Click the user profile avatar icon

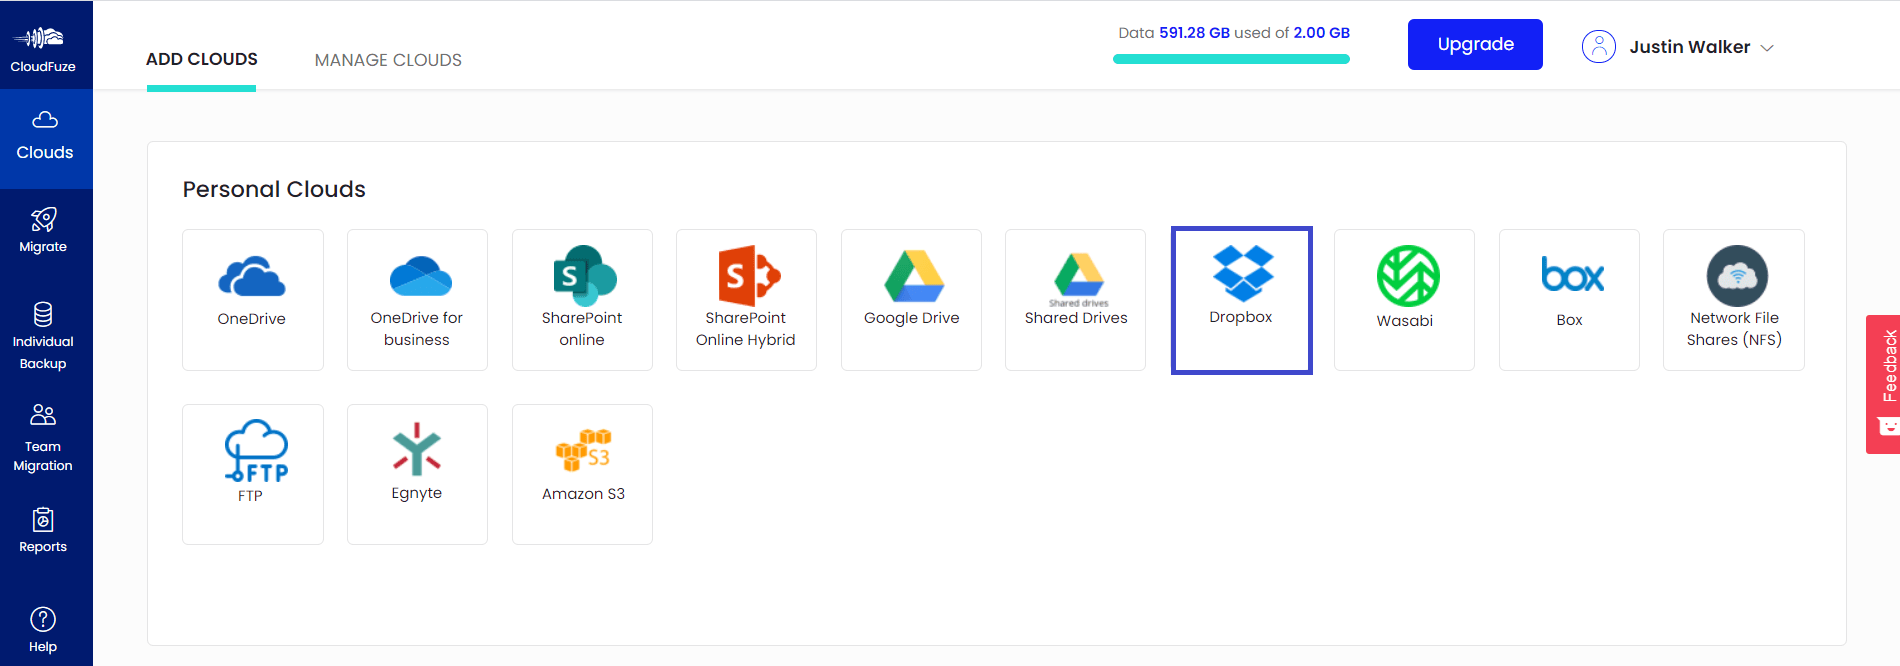click(x=1598, y=47)
